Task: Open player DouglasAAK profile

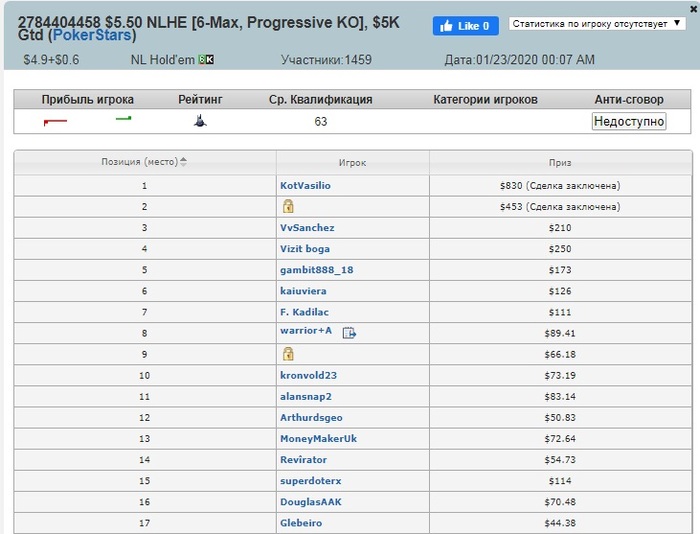Action: click(311, 502)
